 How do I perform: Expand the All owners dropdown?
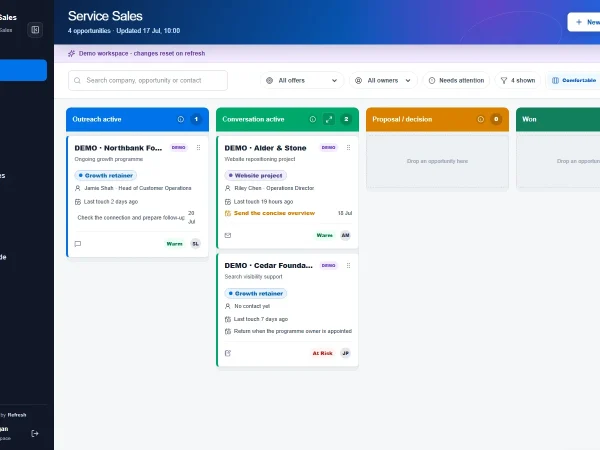click(x=383, y=80)
